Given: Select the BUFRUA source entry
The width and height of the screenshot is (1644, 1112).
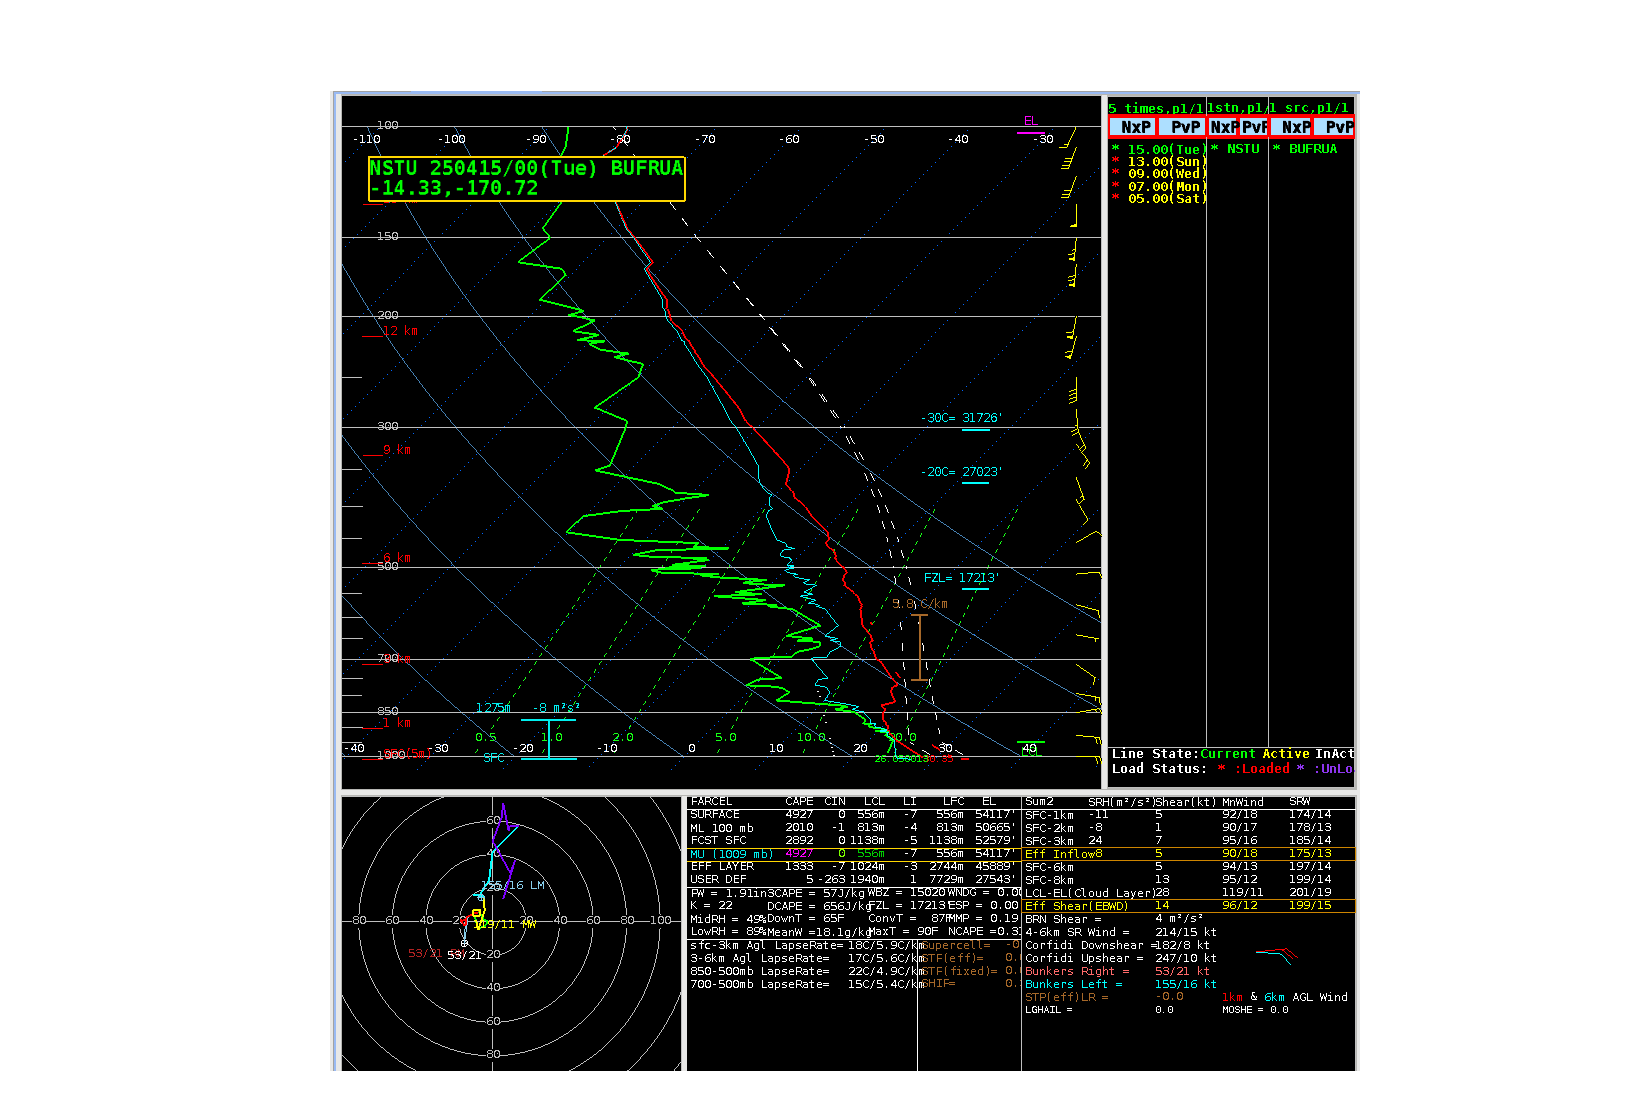Looking at the screenshot, I should (1311, 149).
